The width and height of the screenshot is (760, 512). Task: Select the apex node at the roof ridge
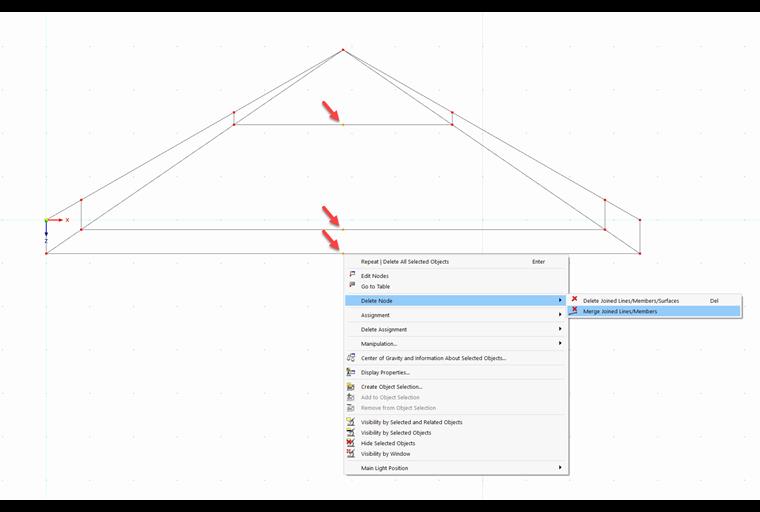point(343,50)
